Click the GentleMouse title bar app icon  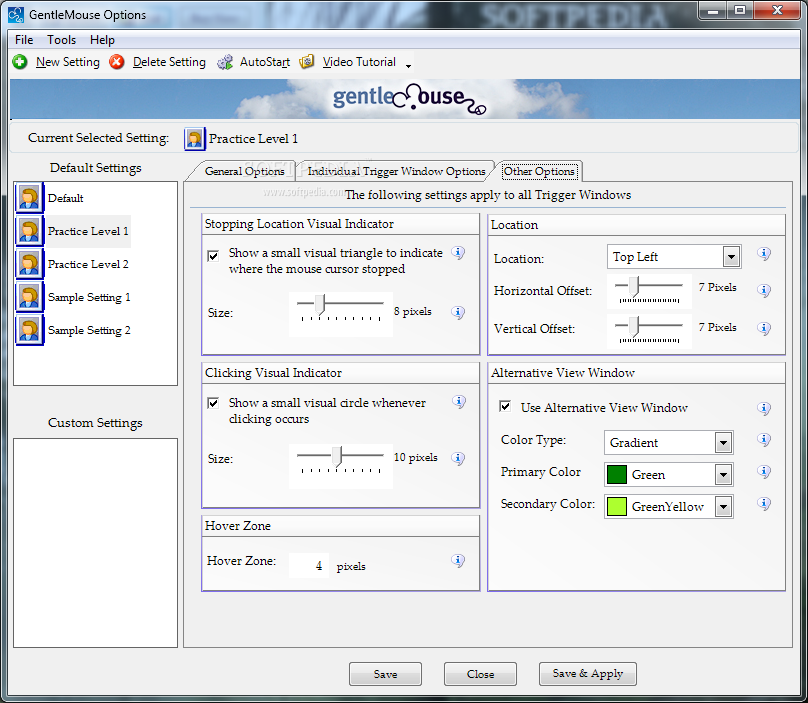[16, 14]
